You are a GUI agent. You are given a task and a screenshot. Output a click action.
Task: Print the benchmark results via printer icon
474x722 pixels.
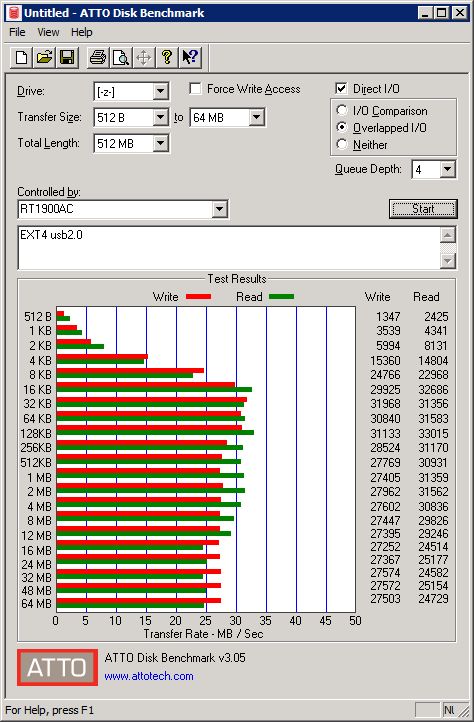pyautogui.click(x=98, y=58)
